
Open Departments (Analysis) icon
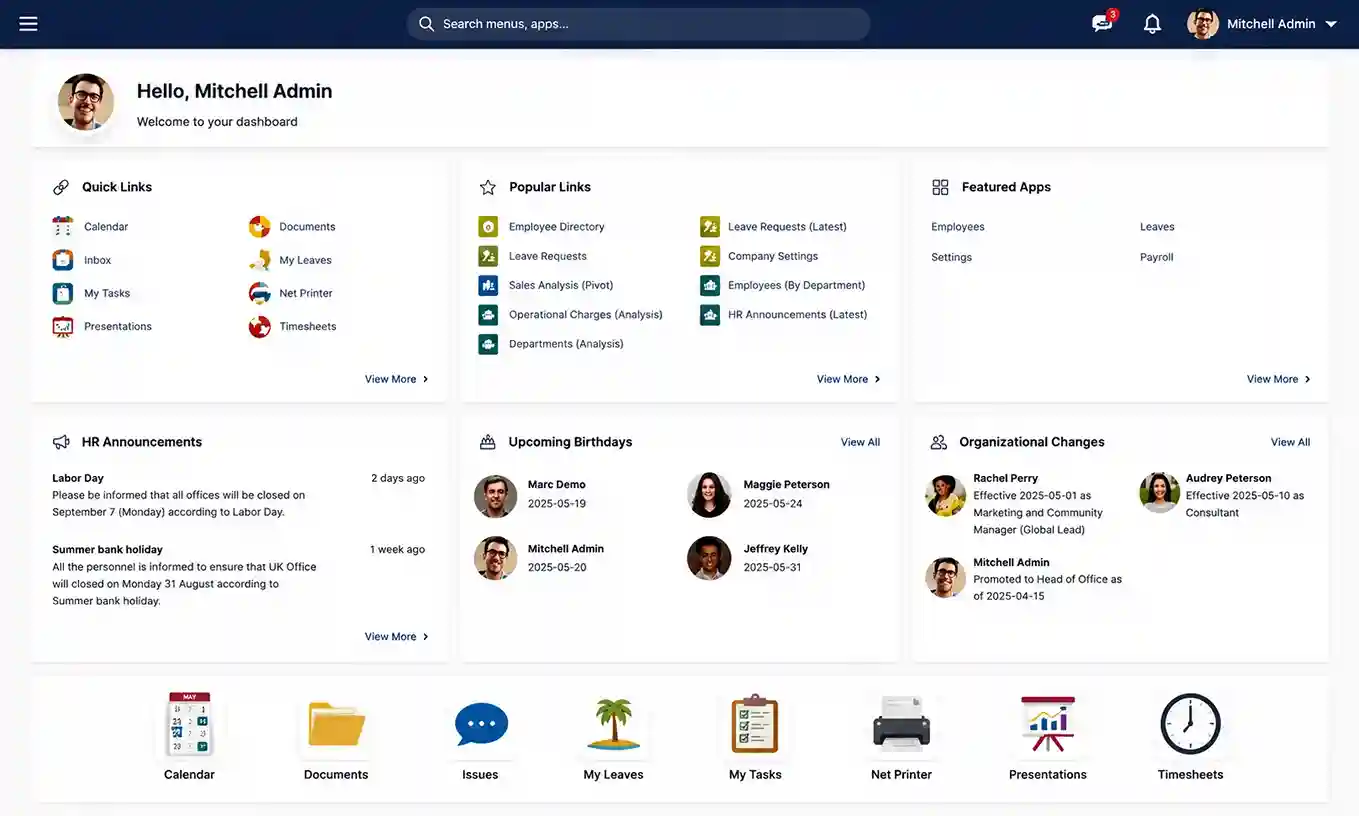click(x=488, y=344)
